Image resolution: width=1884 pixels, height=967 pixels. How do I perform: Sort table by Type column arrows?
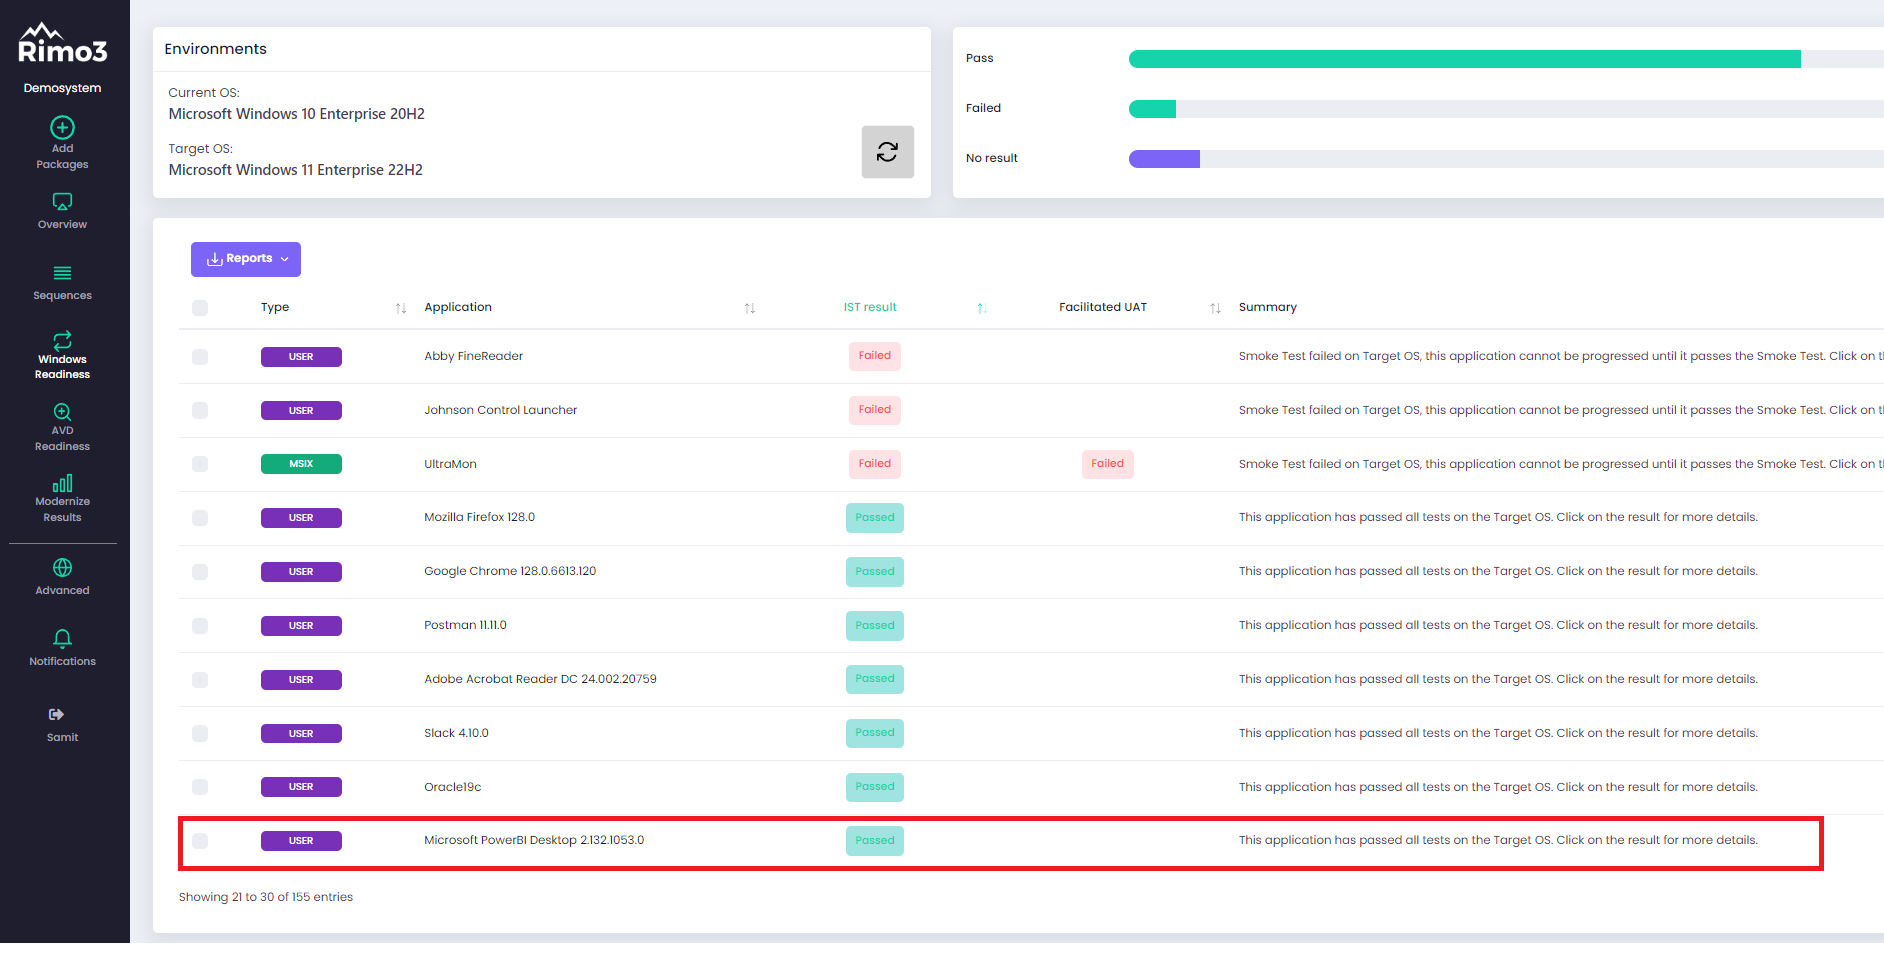401,308
